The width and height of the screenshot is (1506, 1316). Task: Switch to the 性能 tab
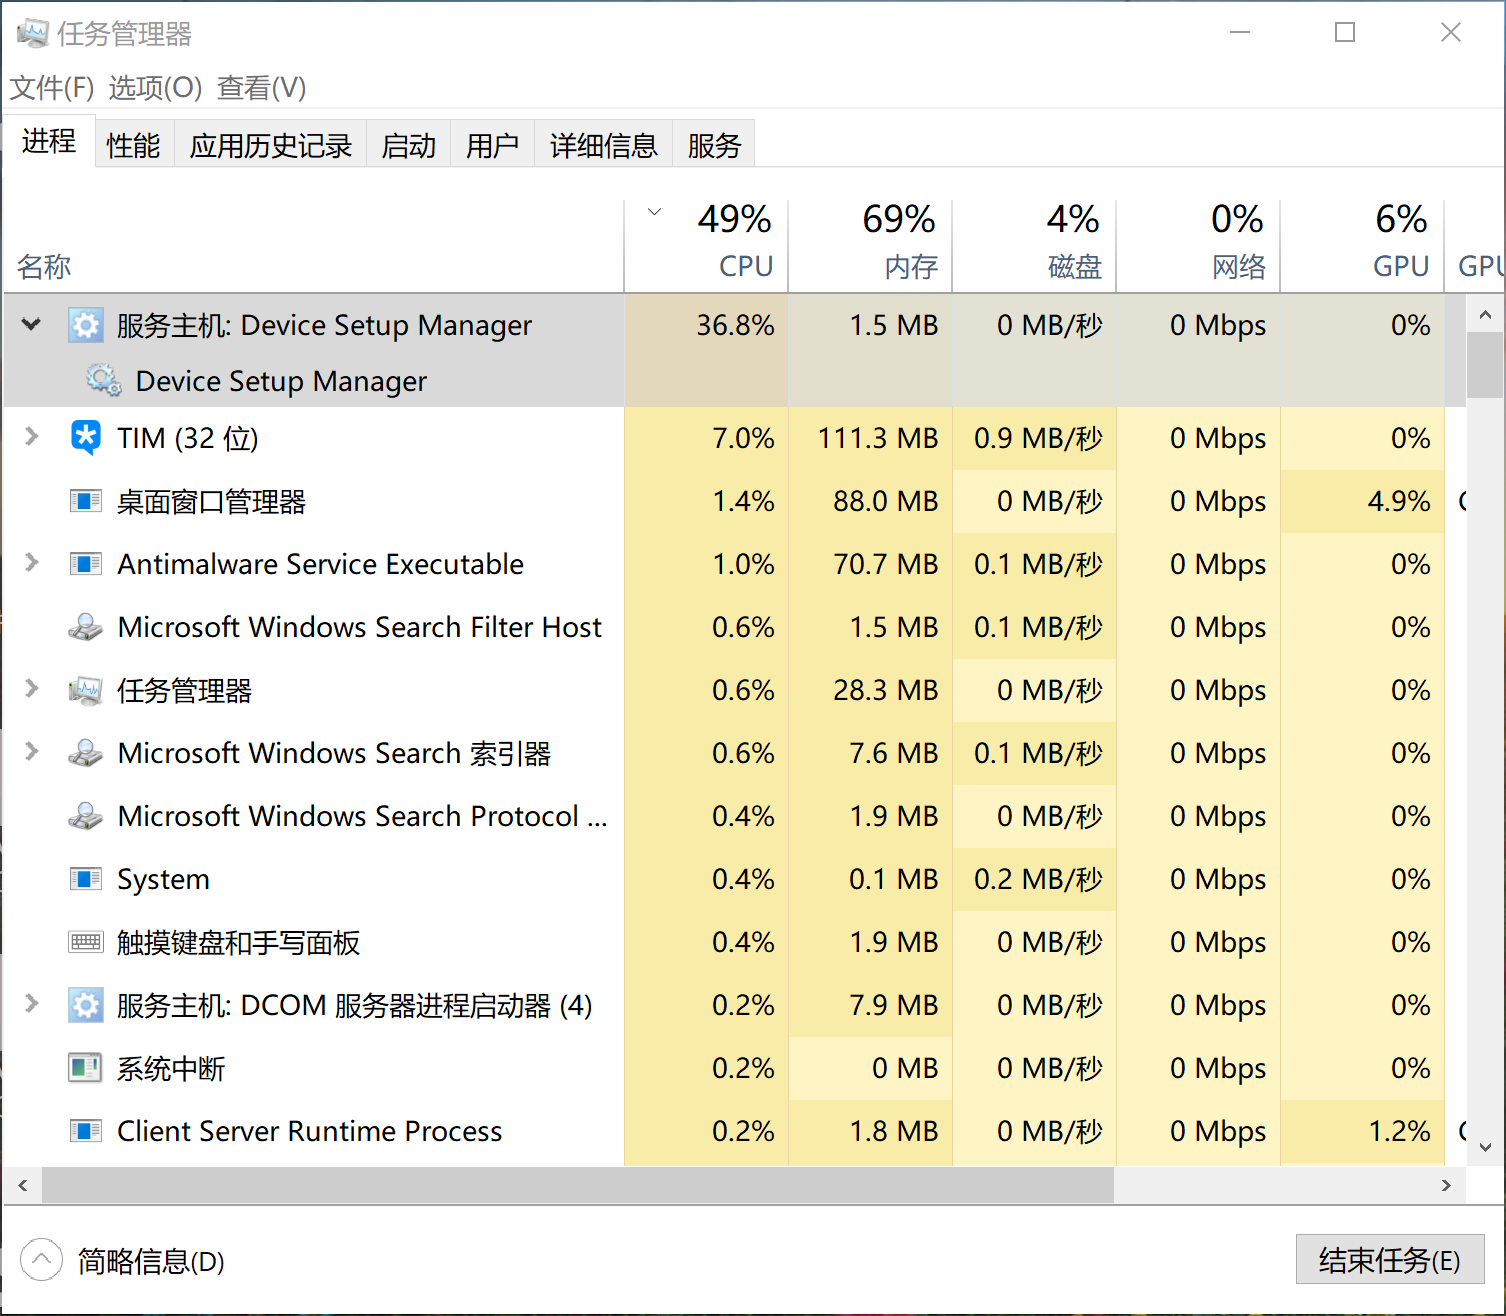(134, 145)
